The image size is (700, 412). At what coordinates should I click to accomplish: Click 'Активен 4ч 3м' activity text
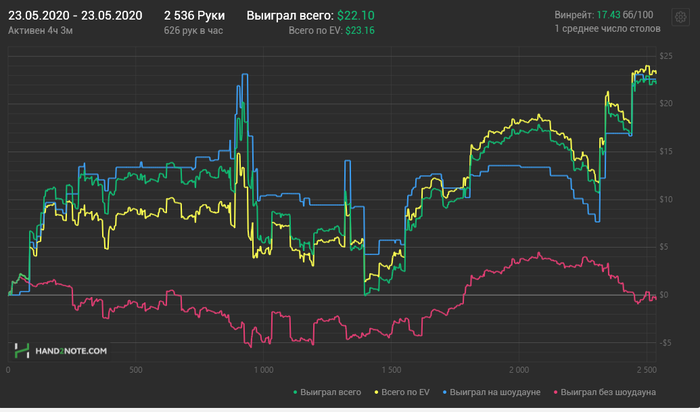[40, 31]
